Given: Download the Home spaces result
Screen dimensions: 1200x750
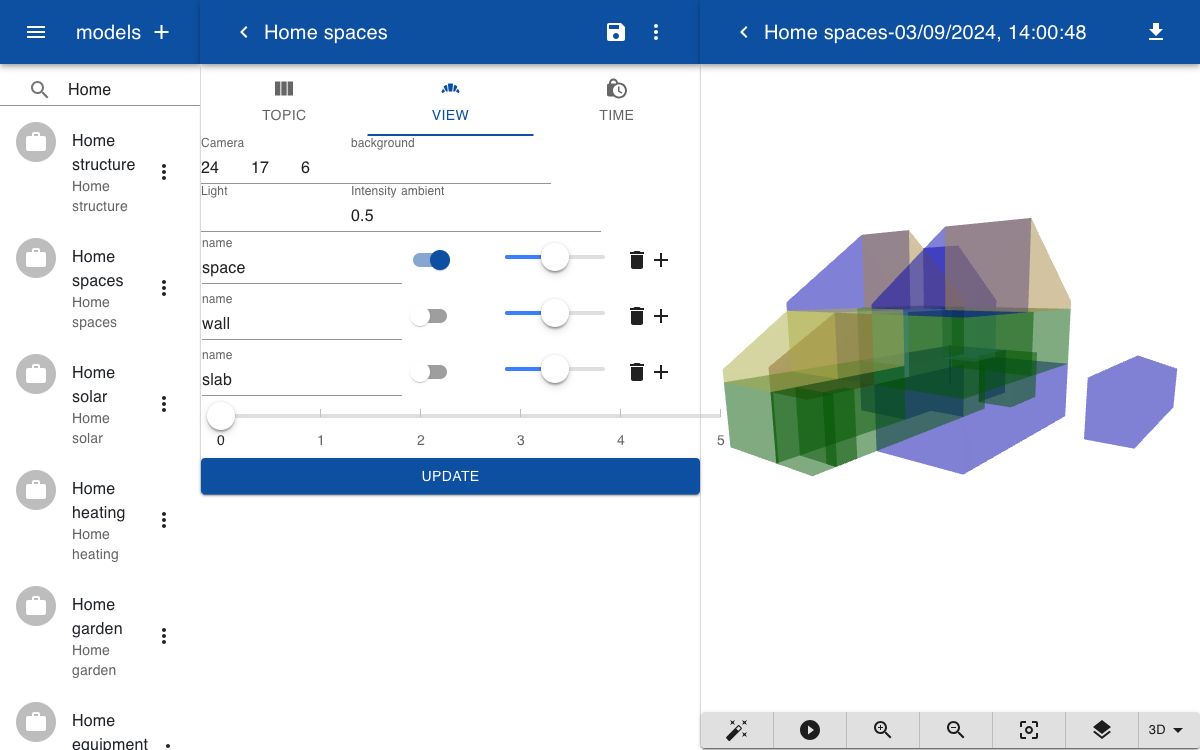Looking at the screenshot, I should click(x=1156, y=32).
